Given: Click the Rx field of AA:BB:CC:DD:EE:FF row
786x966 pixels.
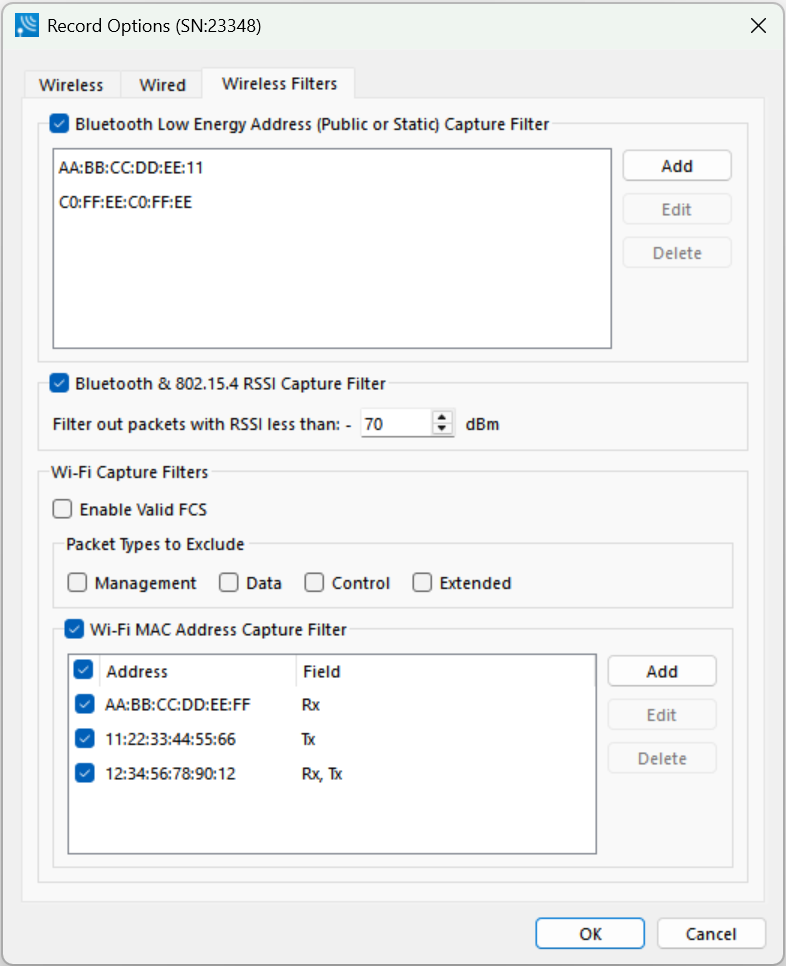Looking at the screenshot, I should pyautogui.click(x=311, y=705).
